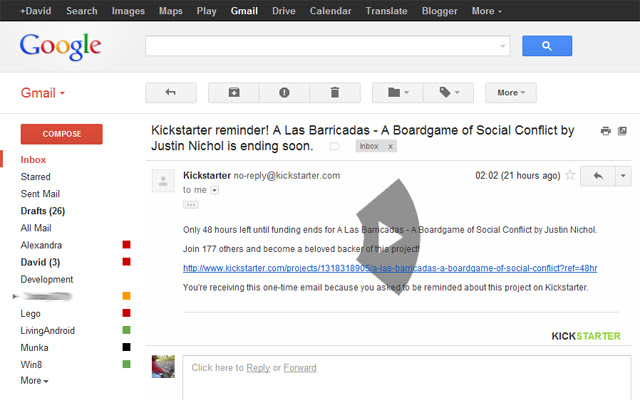
Task: Star the Kickstarter message
Action: point(570,176)
